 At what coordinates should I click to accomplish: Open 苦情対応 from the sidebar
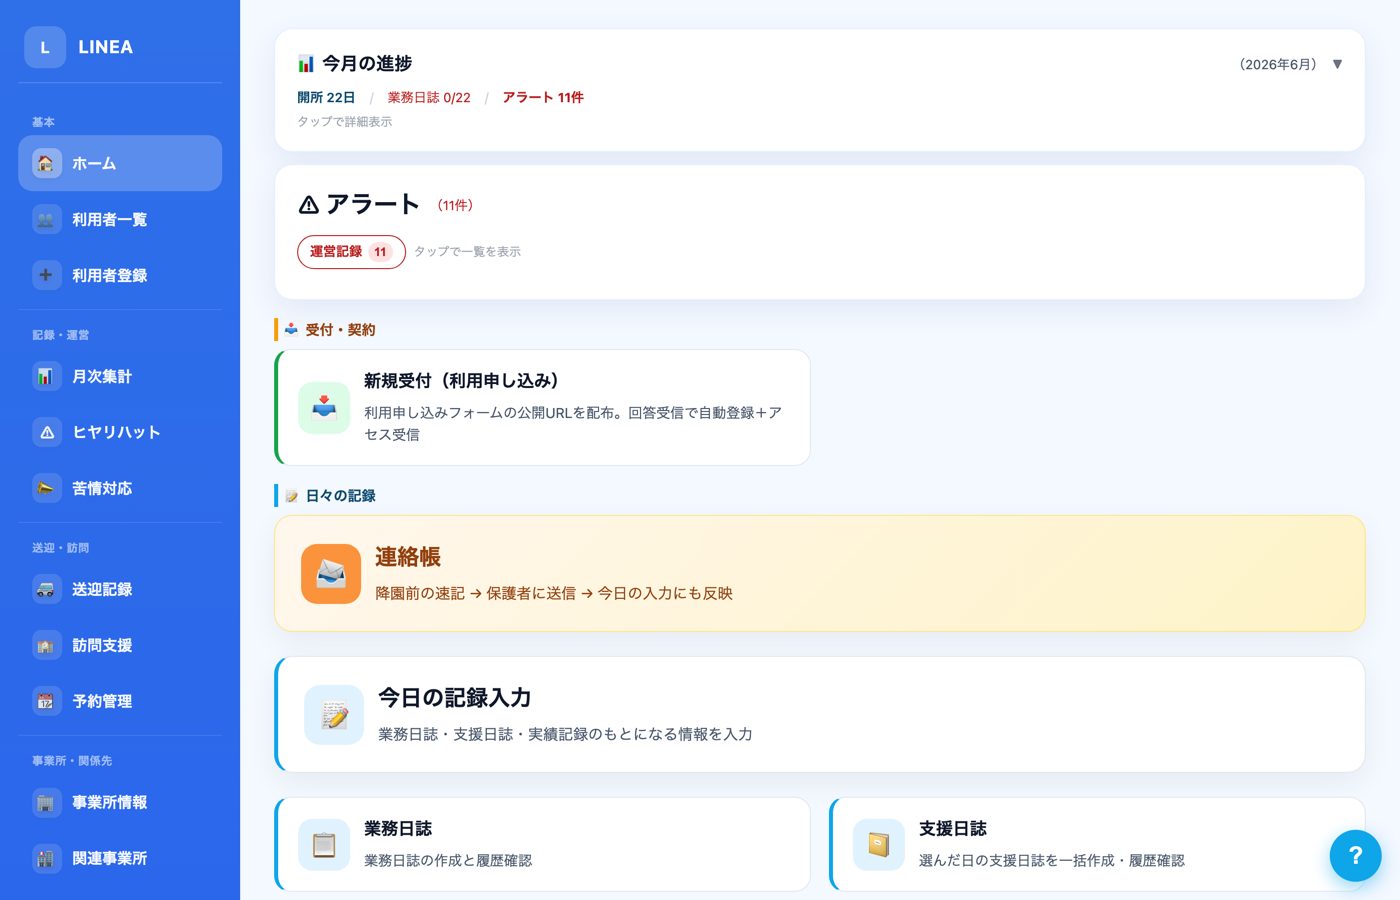(x=120, y=488)
